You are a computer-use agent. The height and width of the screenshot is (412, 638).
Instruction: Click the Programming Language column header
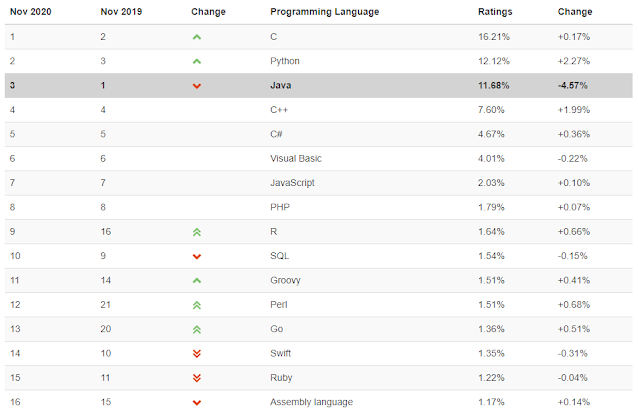324,12
